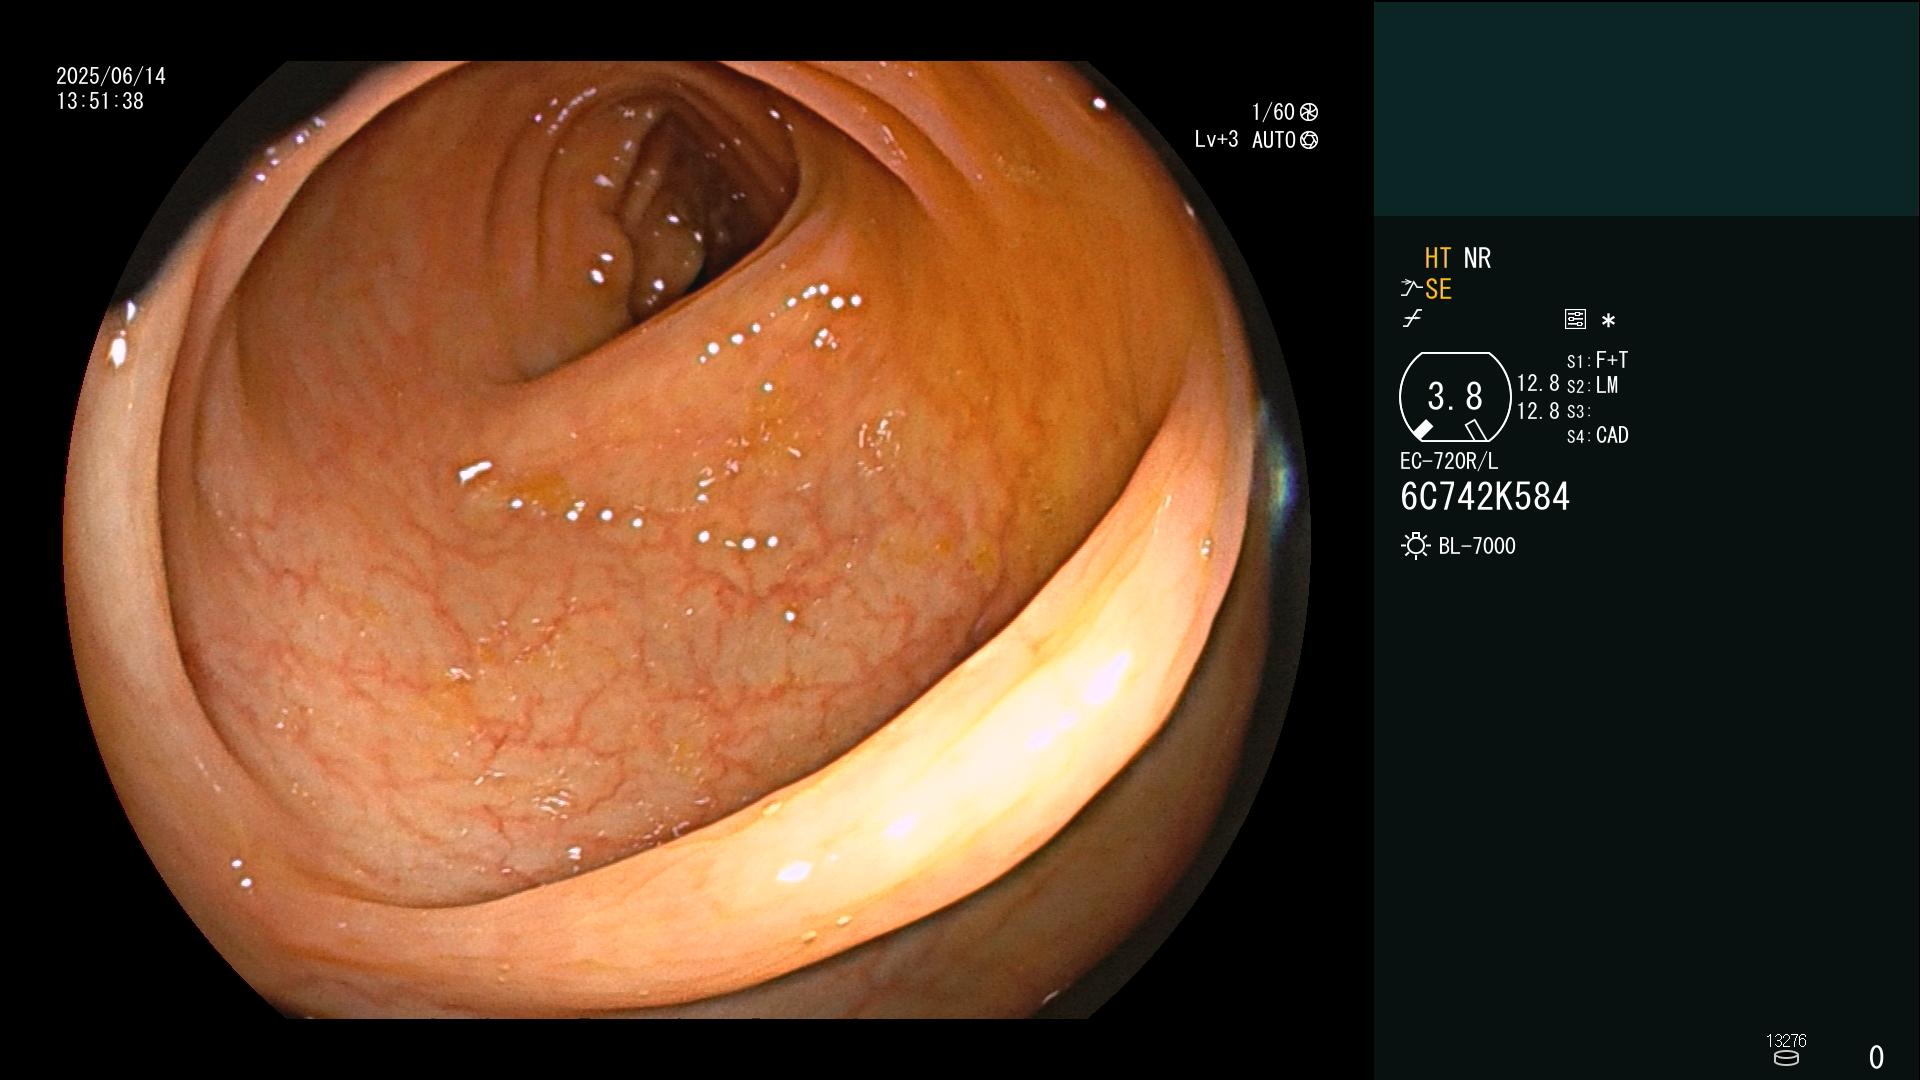Click the asterisk indicator icon

point(1608,320)
